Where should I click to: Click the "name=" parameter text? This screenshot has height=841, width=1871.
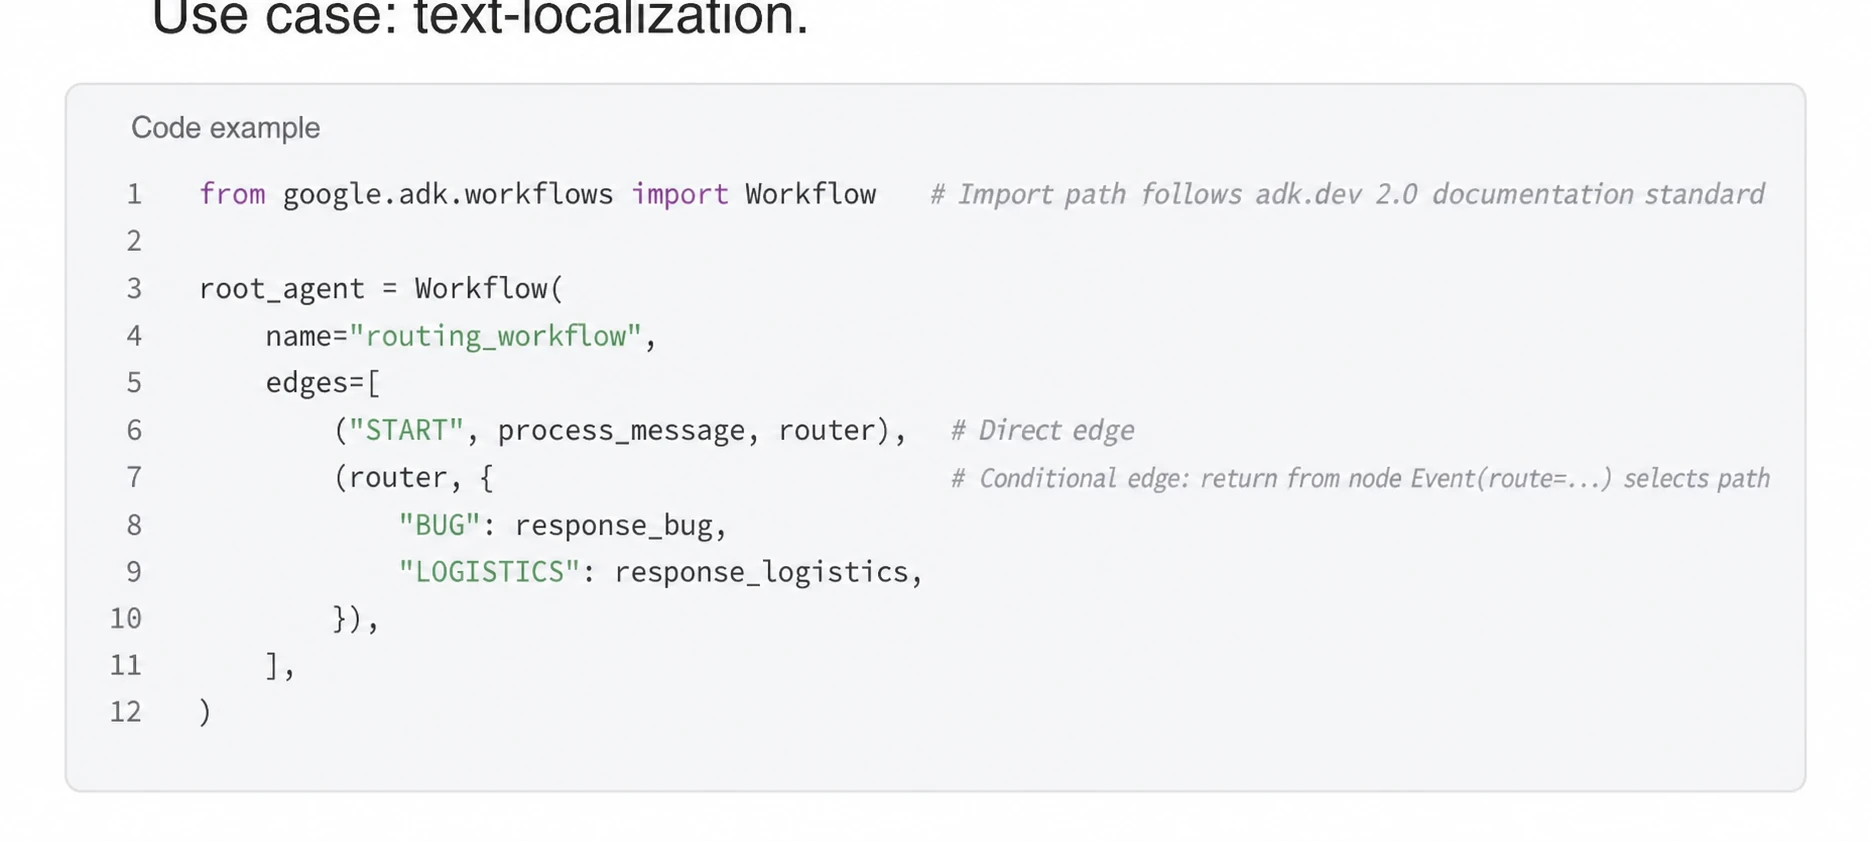click(x=306, y=336)
